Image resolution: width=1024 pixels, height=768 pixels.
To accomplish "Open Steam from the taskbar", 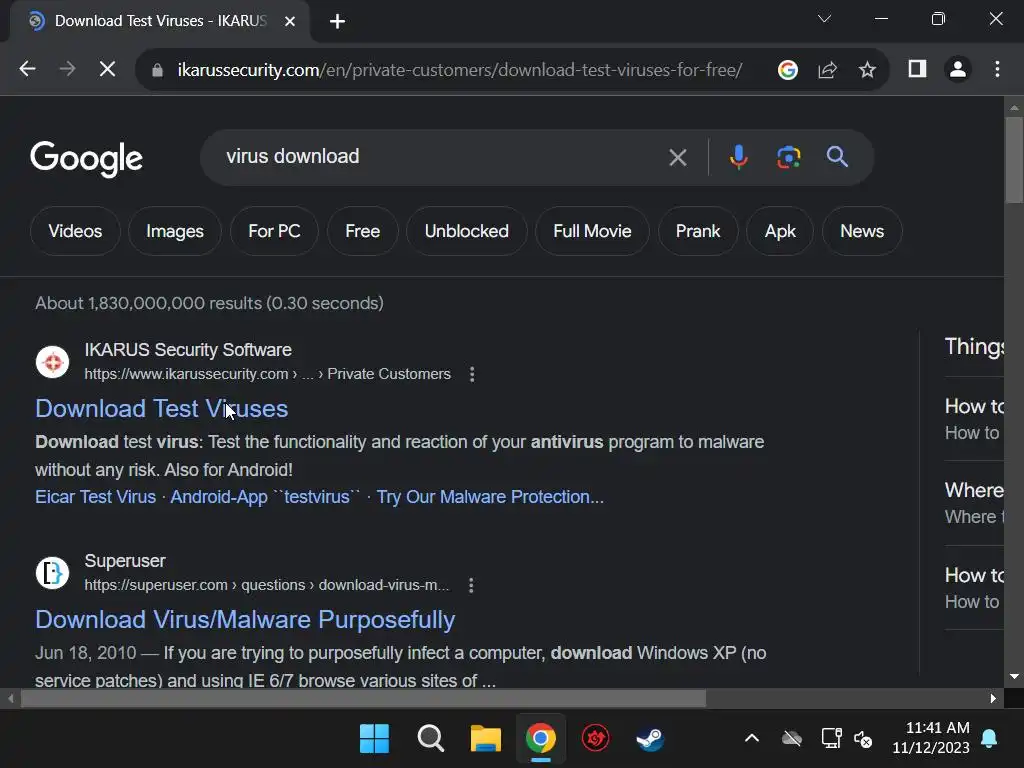I will coord(650,739).
